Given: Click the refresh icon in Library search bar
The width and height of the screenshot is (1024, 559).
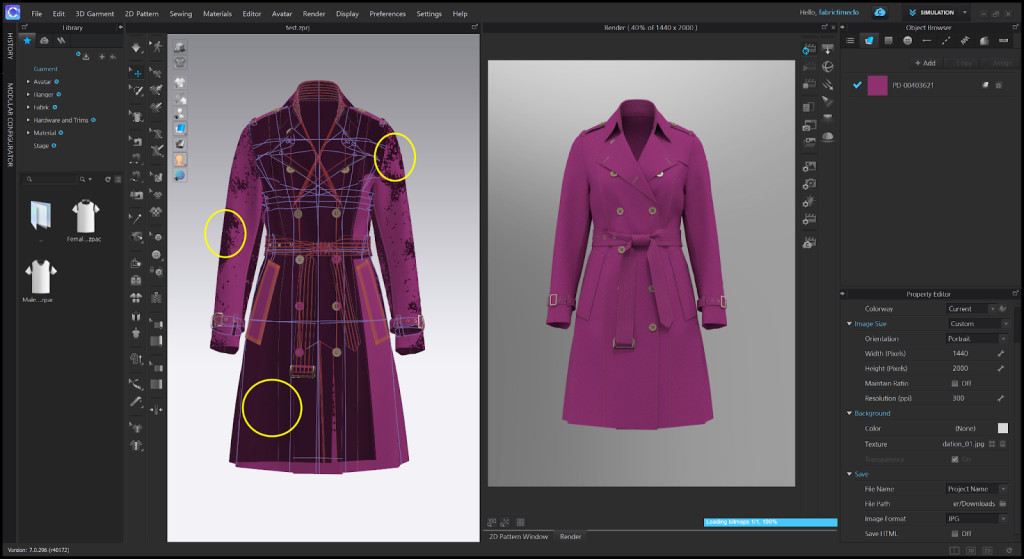Looking at the screenshot, I should pos(108,179).
